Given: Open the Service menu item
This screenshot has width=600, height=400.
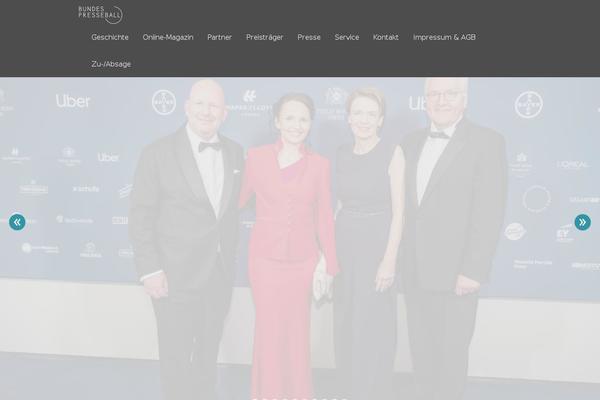Looking at the screenshot, I should tap(347, 37).
